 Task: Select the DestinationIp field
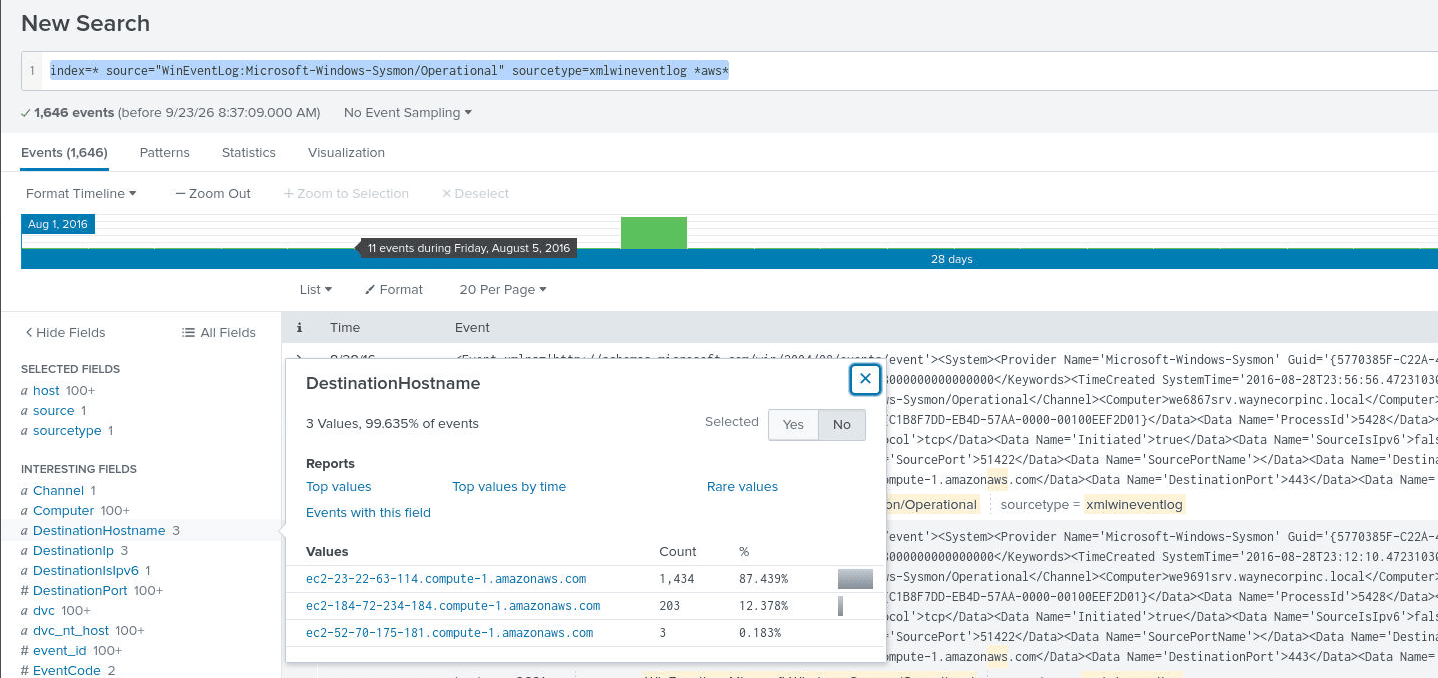(x=74, y=550)
